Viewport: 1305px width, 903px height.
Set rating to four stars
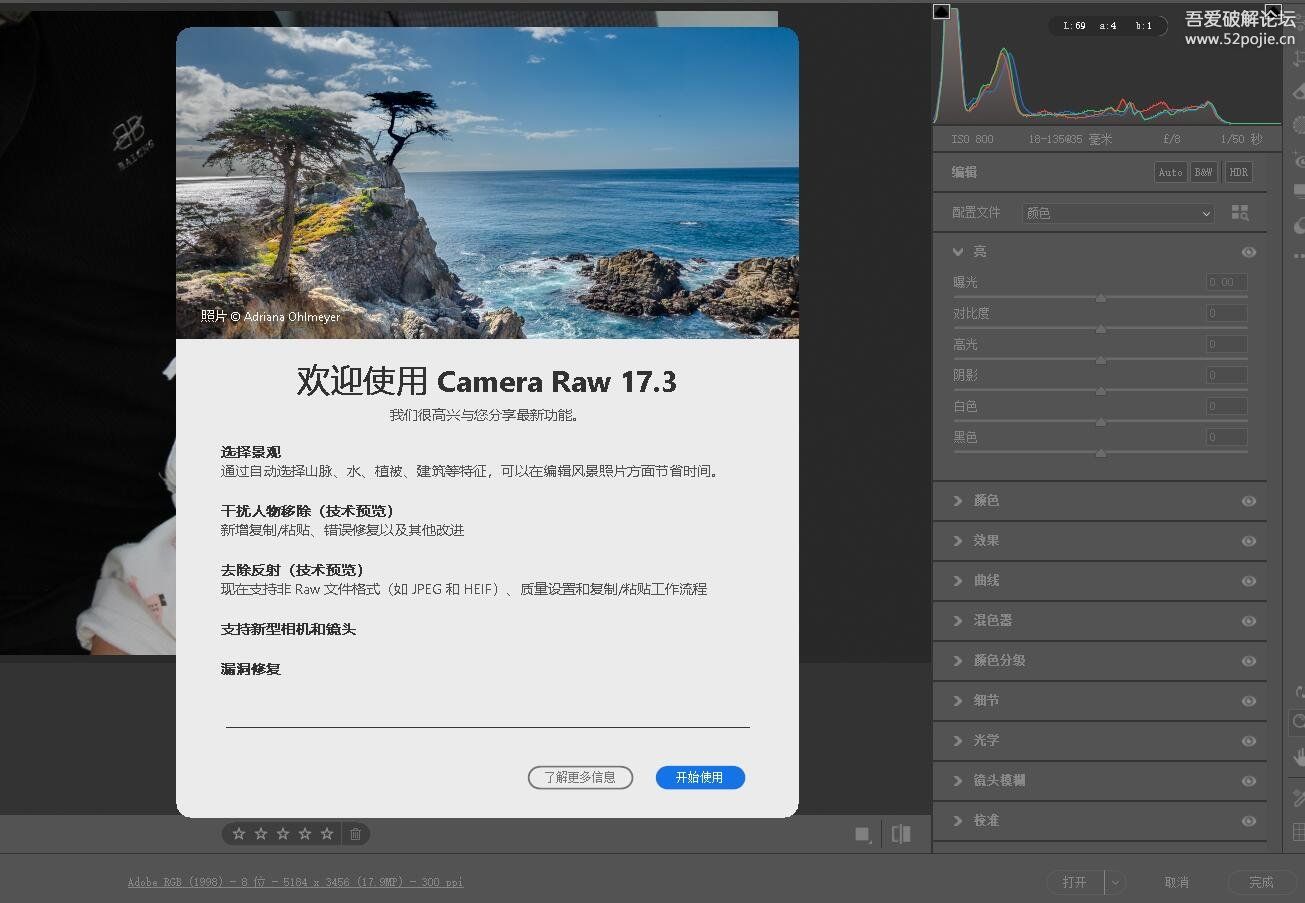305,833
